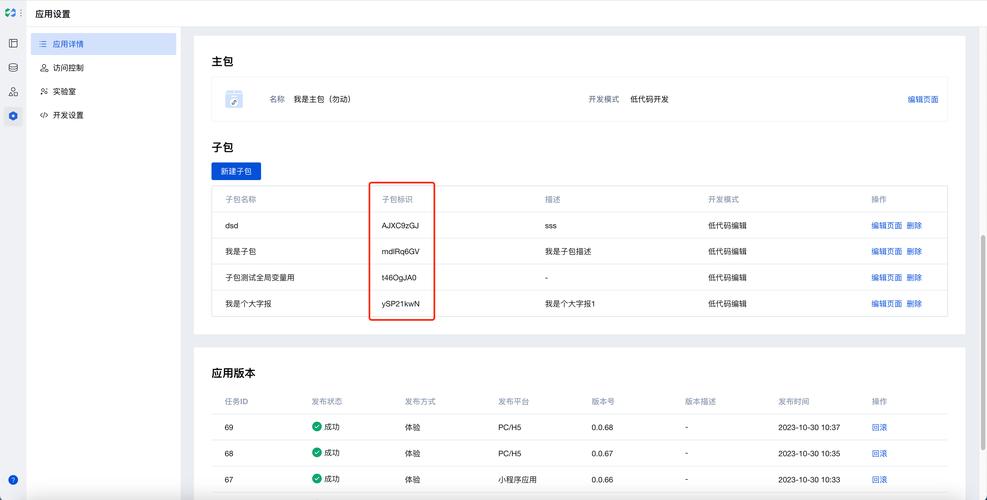Click the 发布状态 column header
The width and height of the screenshot is (987, 500).
point(327,402)
